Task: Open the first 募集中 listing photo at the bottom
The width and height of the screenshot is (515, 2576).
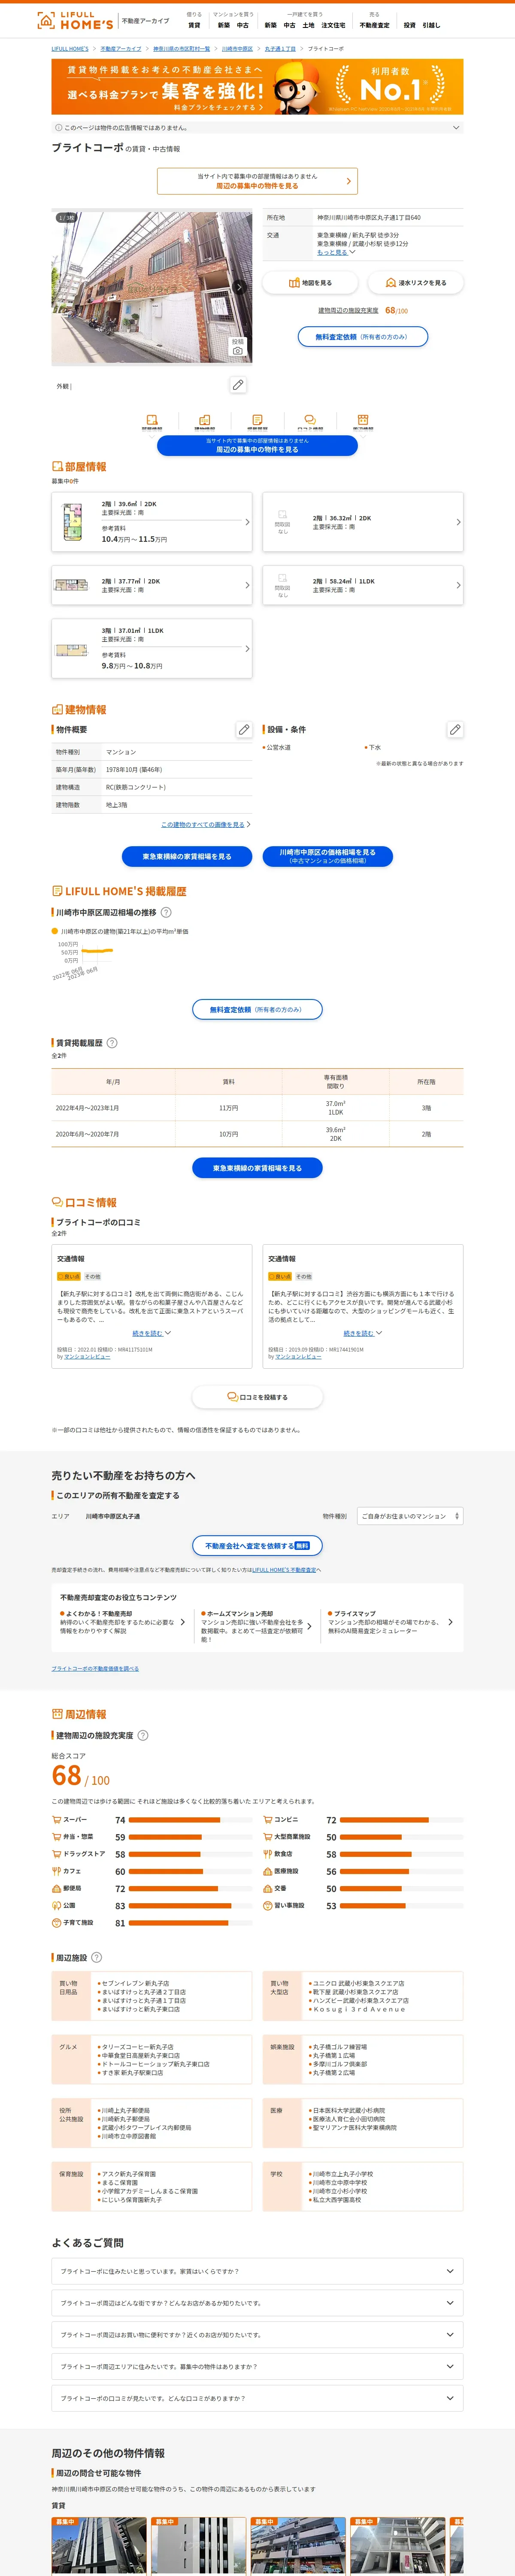Action: point(99,2545)
